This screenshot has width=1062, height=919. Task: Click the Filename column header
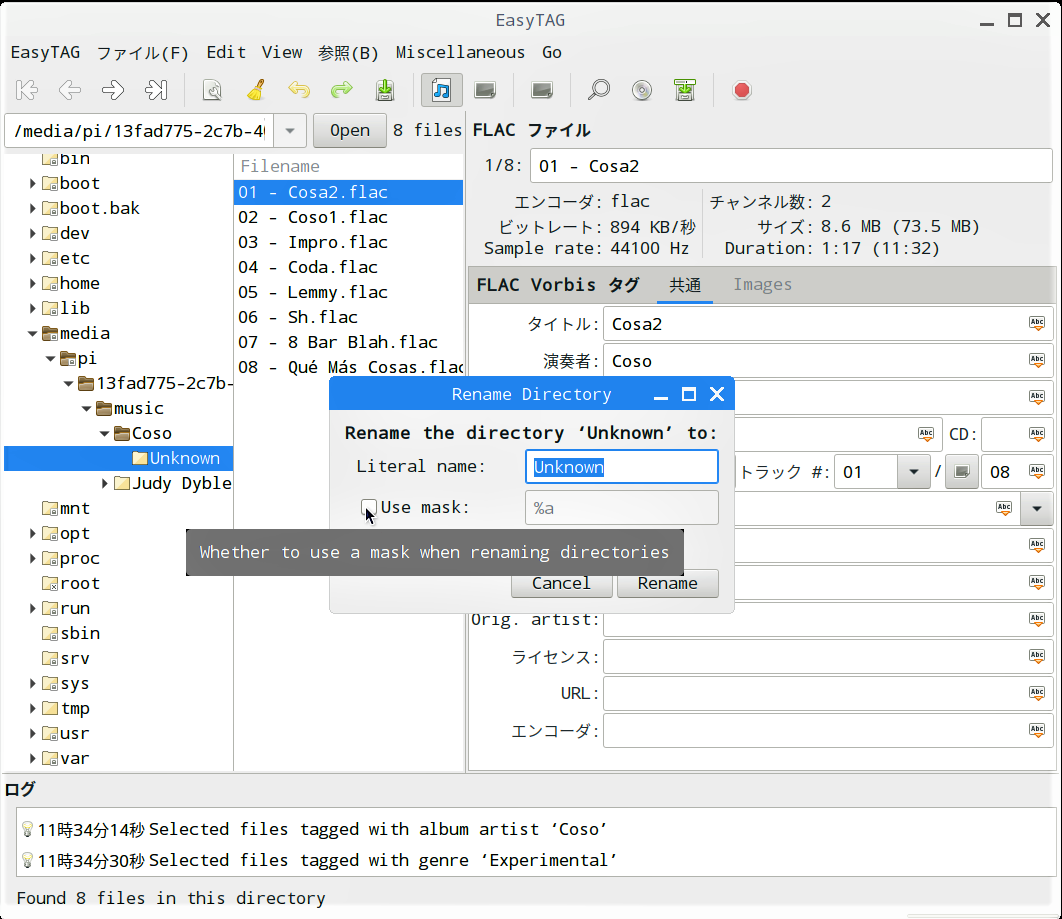(x=349, y=167)
